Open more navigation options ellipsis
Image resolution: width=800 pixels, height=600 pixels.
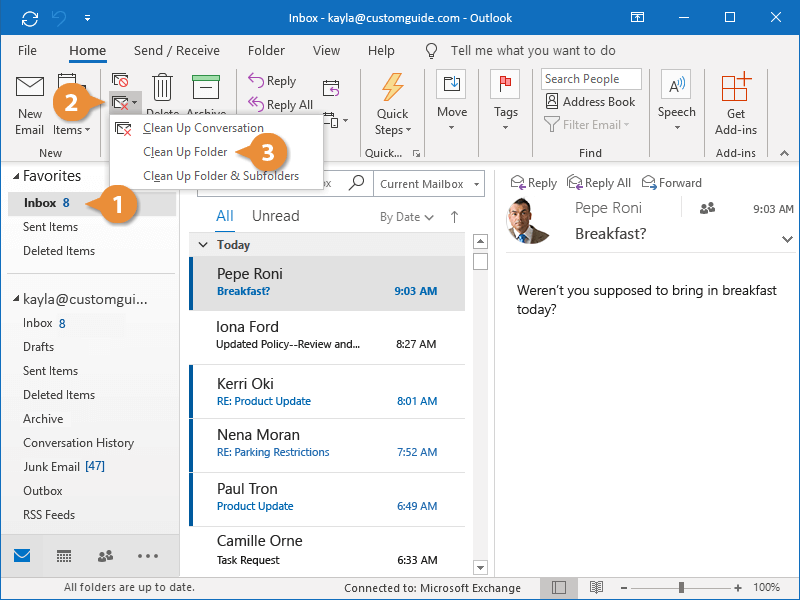[148, 556]
